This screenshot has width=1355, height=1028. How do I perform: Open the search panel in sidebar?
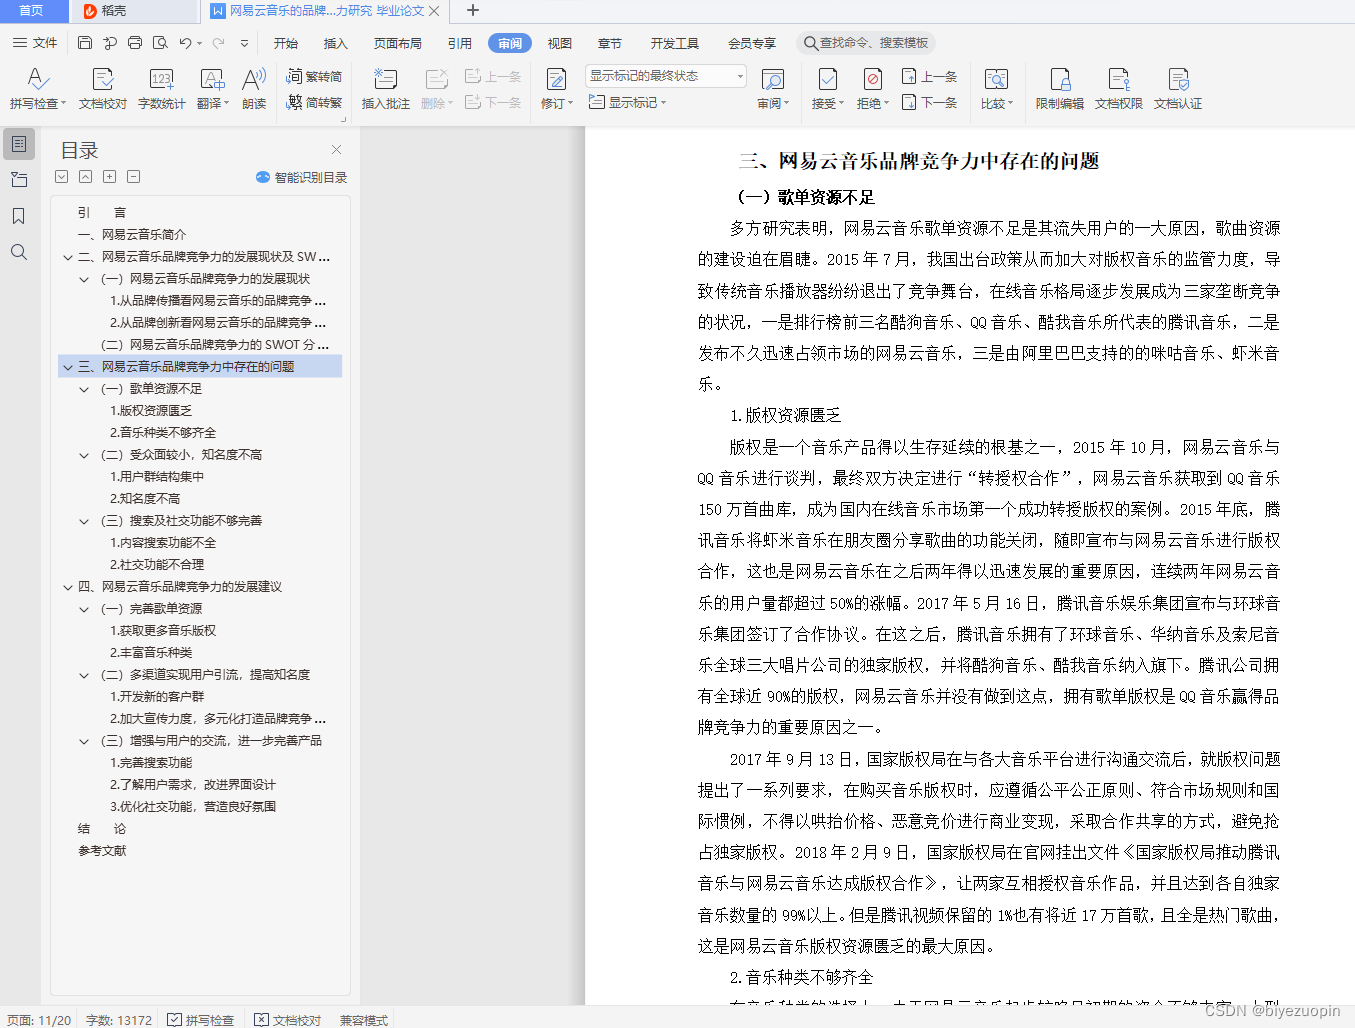coord(19,252)
